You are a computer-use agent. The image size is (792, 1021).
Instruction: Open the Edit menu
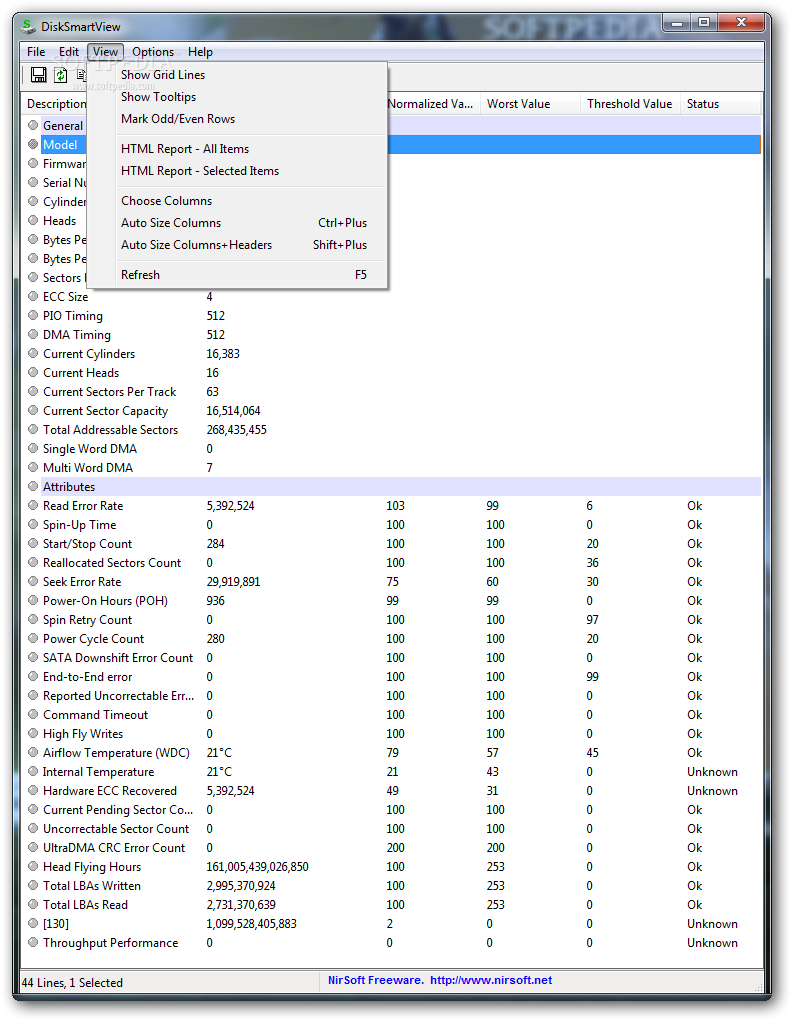(x=68, y=52)
